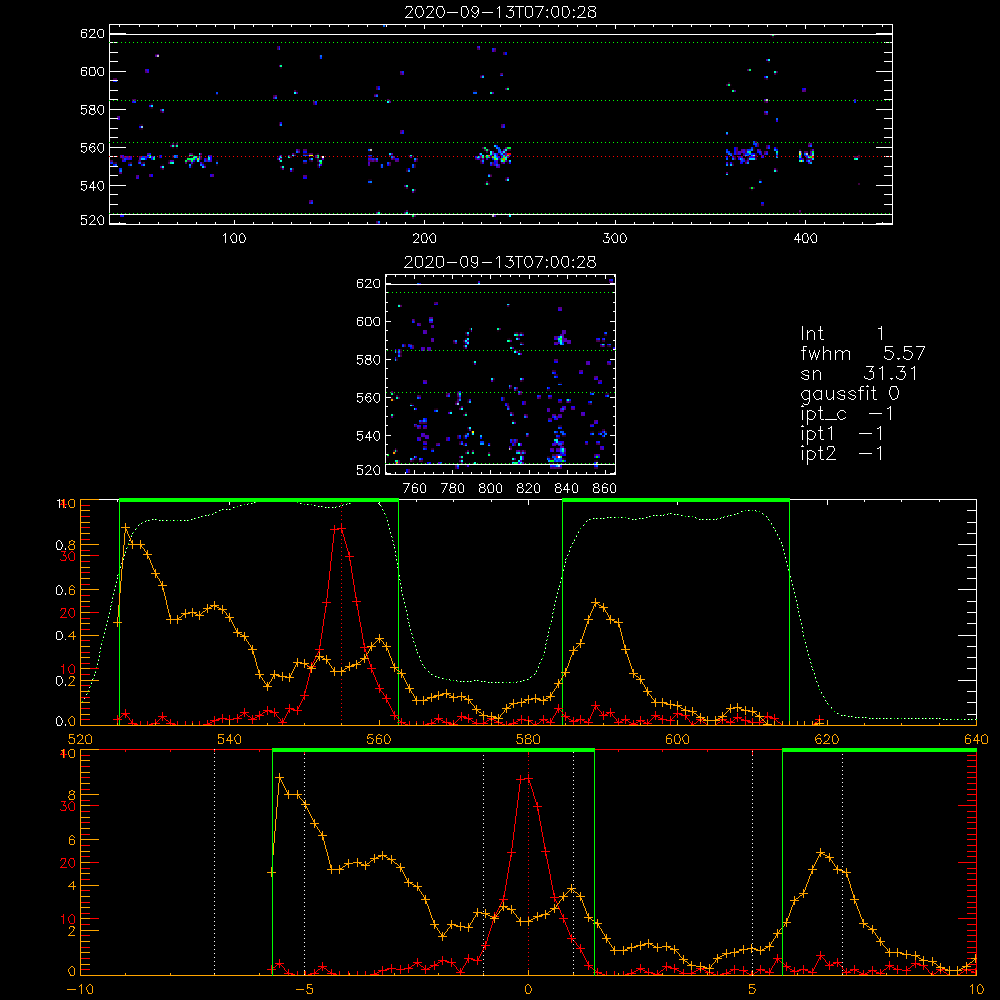Select the 'sn 31.31' readout
Screen dimensions: 1000x1000
click(x=858, y=373)
